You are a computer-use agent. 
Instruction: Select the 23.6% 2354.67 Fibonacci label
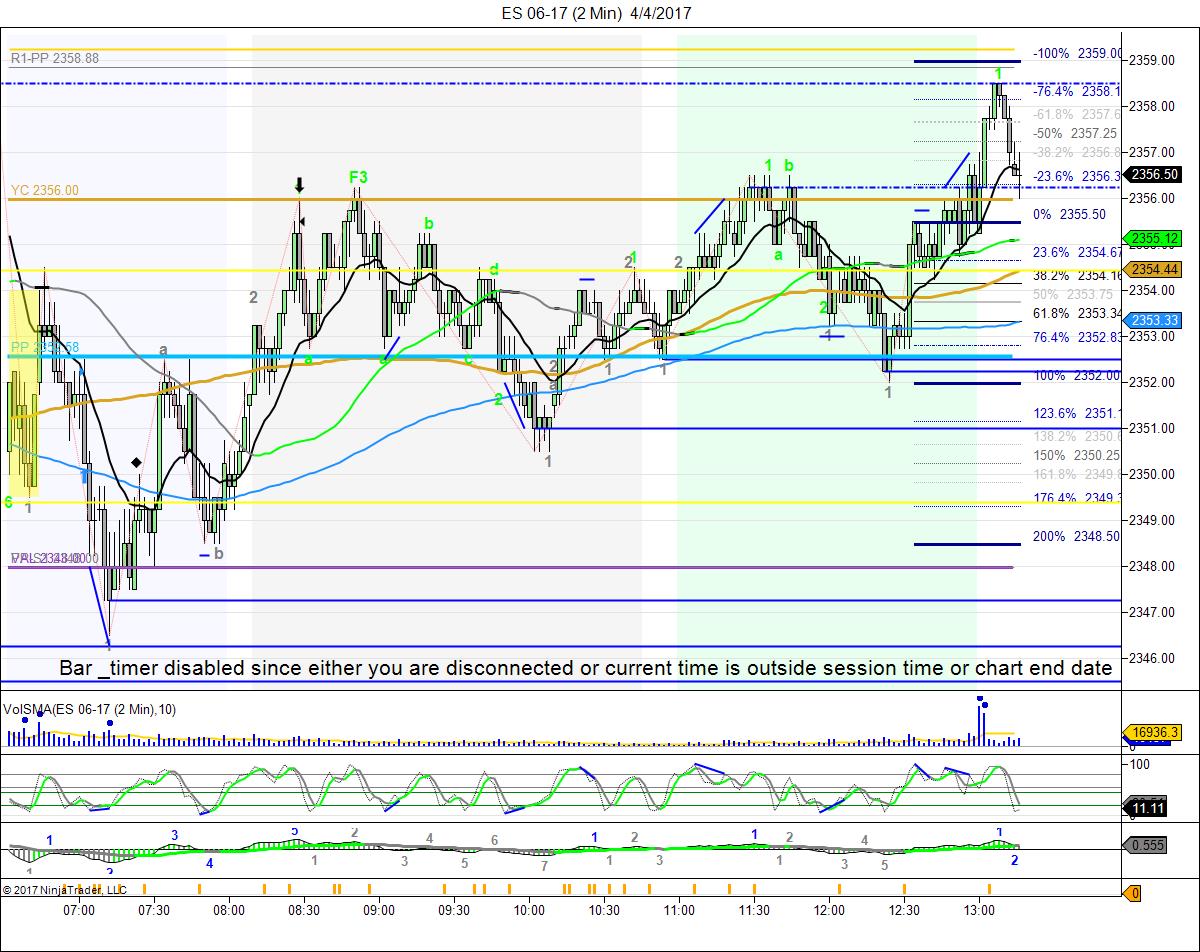point(1077,253)
